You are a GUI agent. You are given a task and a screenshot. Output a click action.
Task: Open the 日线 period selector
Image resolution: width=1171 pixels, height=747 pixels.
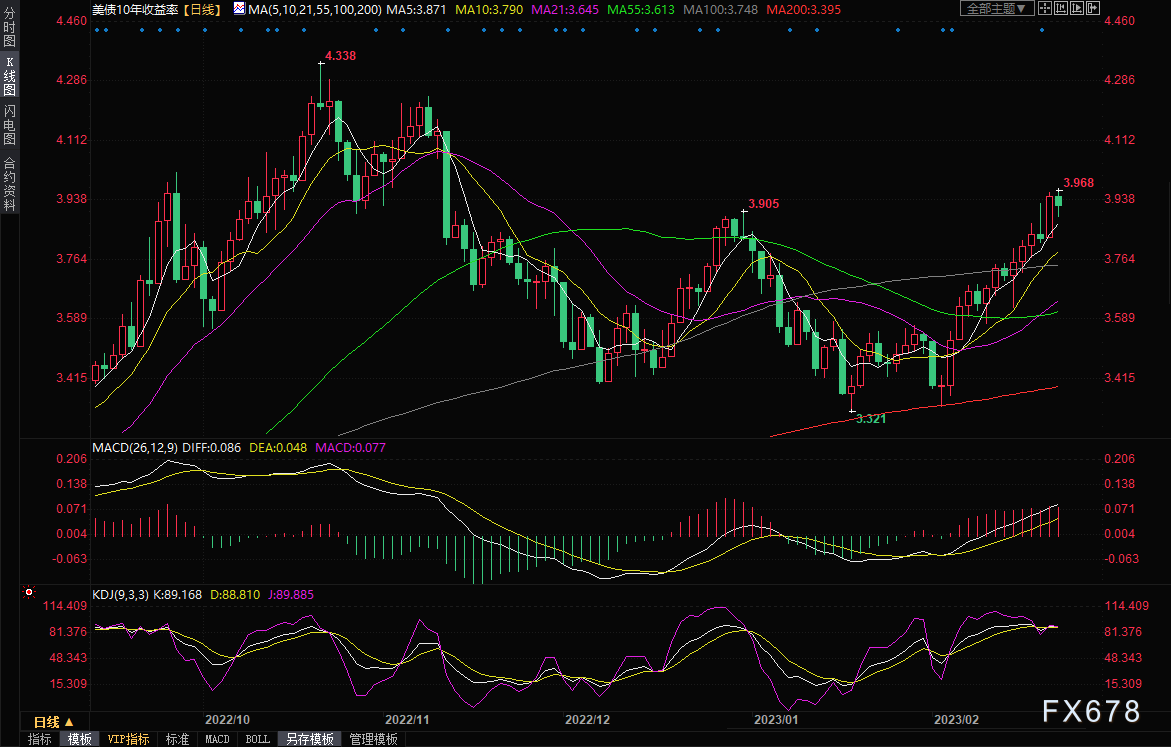(x=54, y=722)
